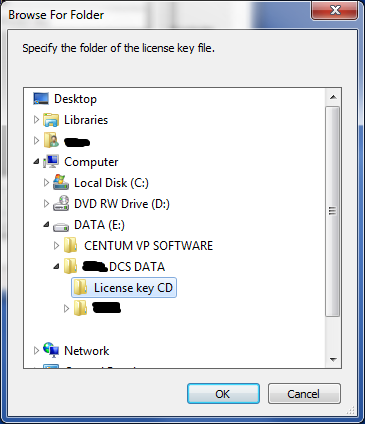Select the DVD RW Drive (D:) icon
This screenshot has height=424, width=365.
(61, 204)
